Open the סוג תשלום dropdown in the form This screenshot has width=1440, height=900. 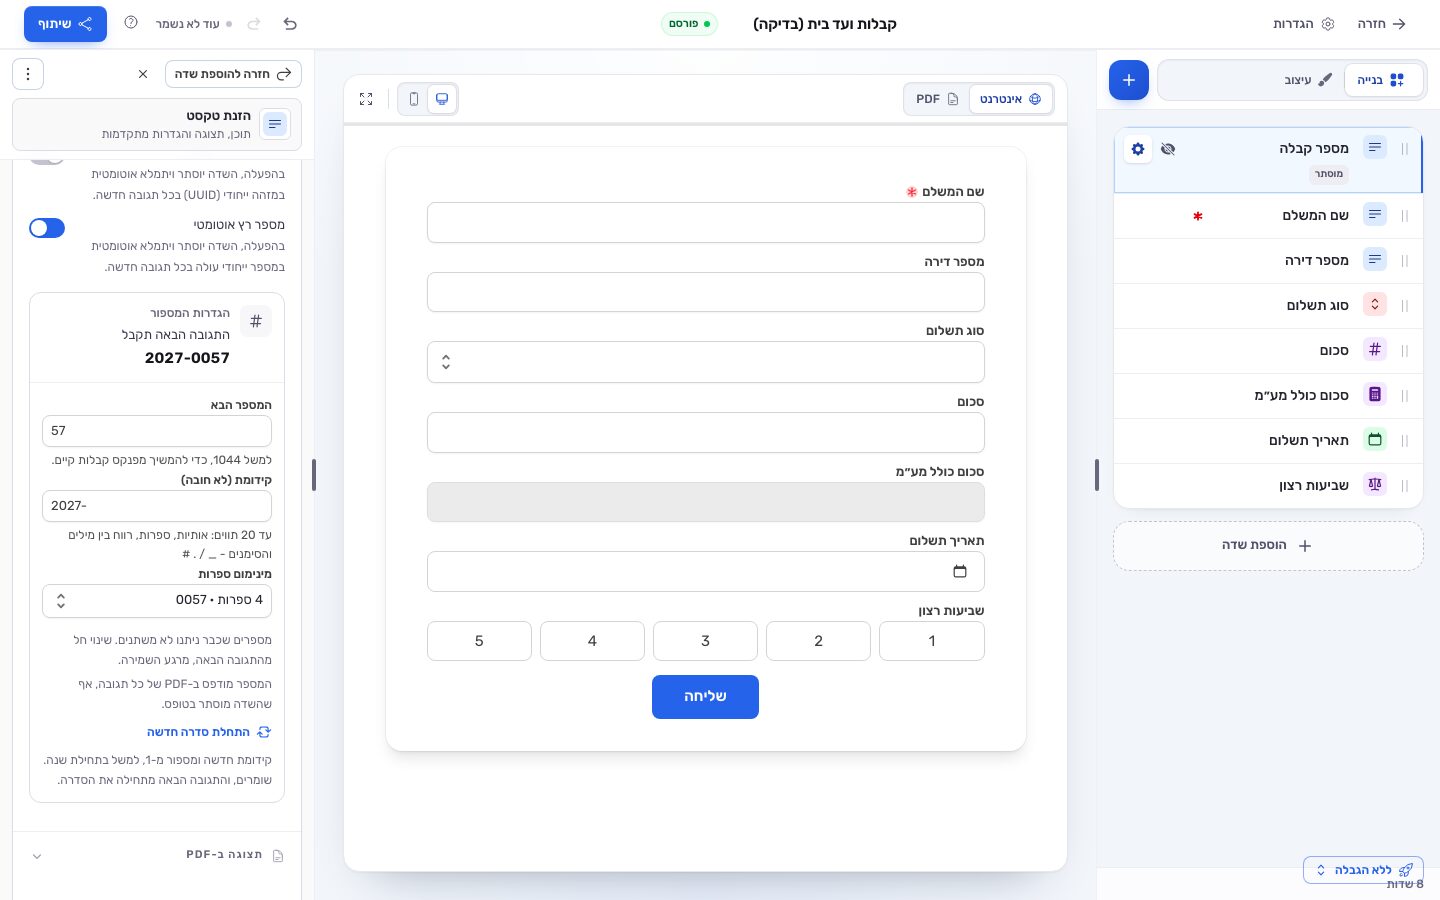tap(706, 362)
